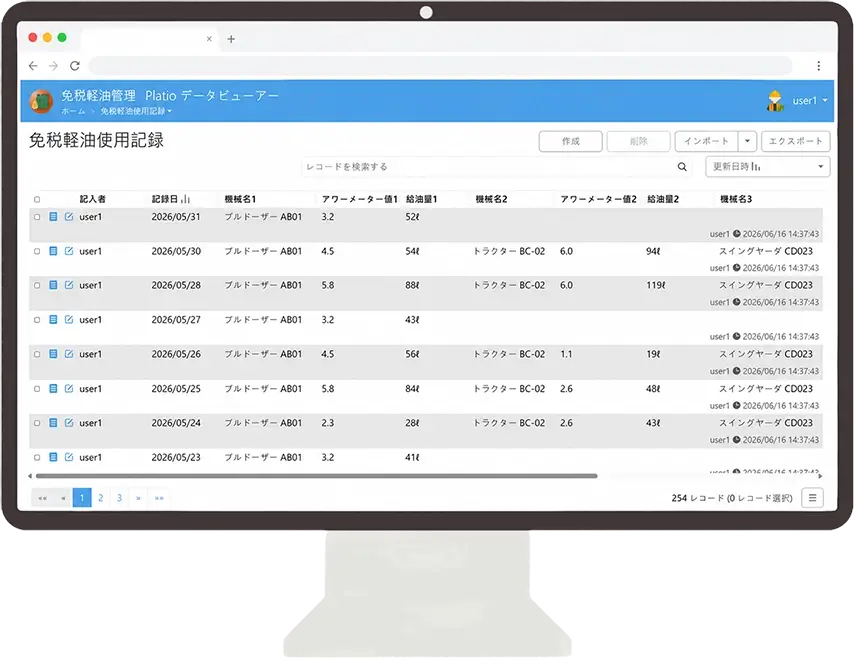
Task: Select the 2026/05/27 record checkbox
Action: click(x=37, y=320)
